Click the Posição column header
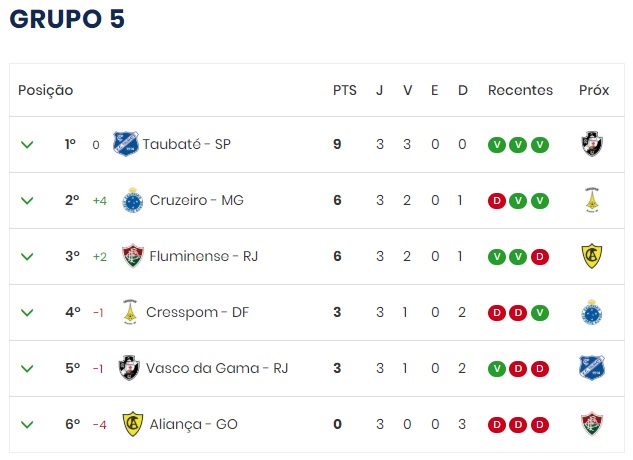633x460 pixels. (x=46, y=90)
